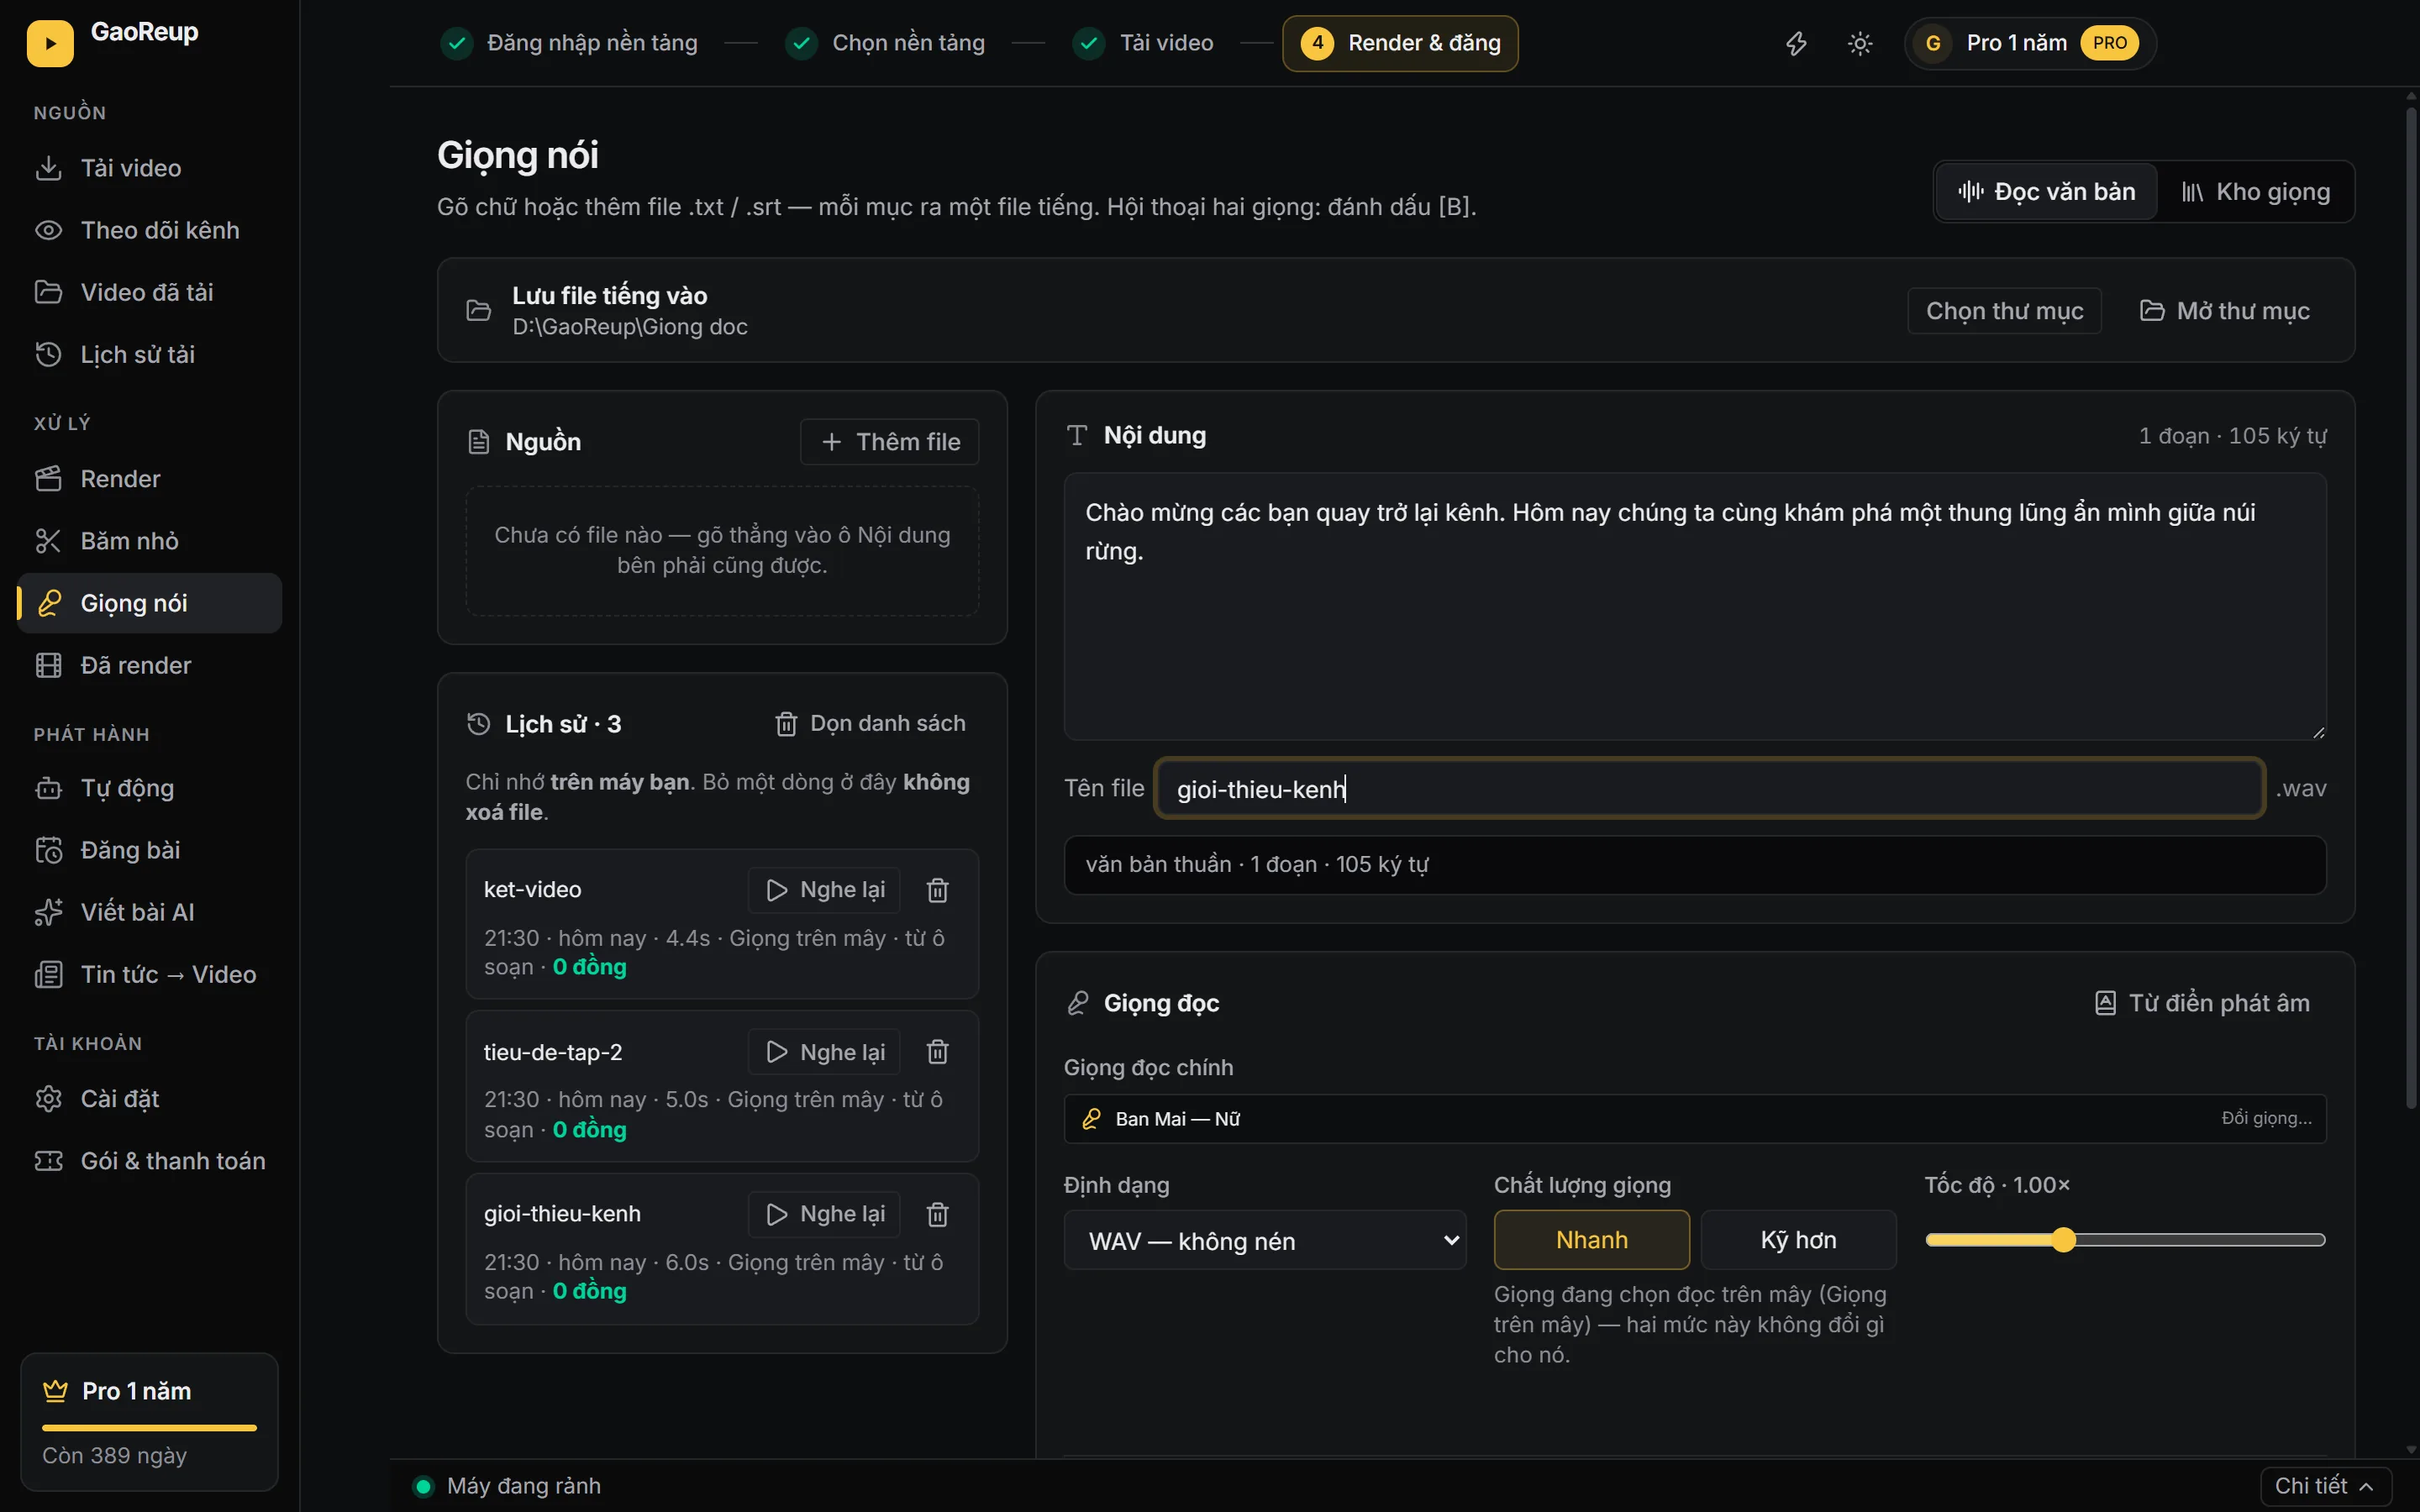Open Từ điển phát âm dictionary

pos(2202,1003)
